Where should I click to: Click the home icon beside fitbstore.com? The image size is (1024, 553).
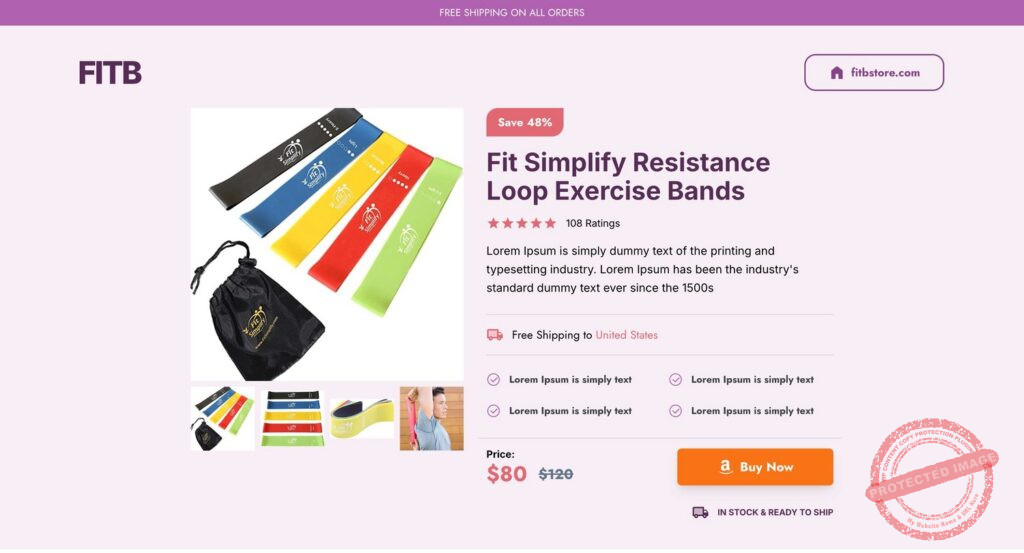[836, 73]
